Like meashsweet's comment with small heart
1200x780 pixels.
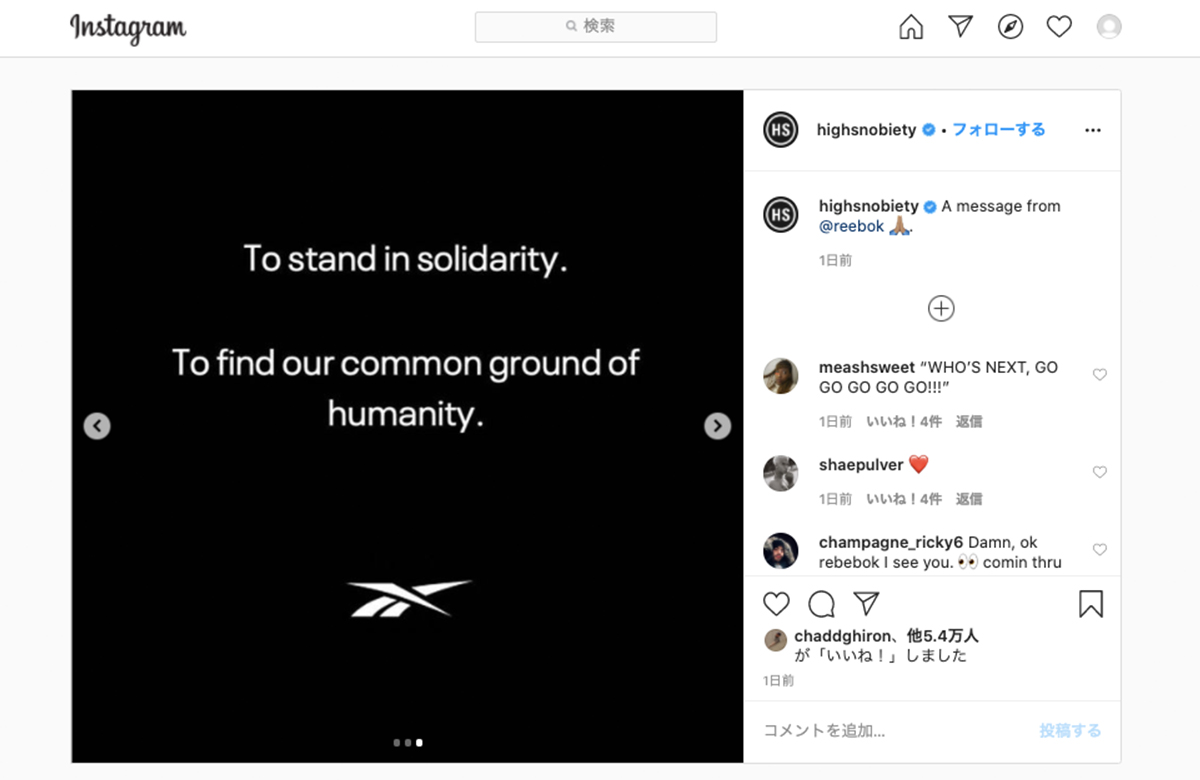[1099, 375]
